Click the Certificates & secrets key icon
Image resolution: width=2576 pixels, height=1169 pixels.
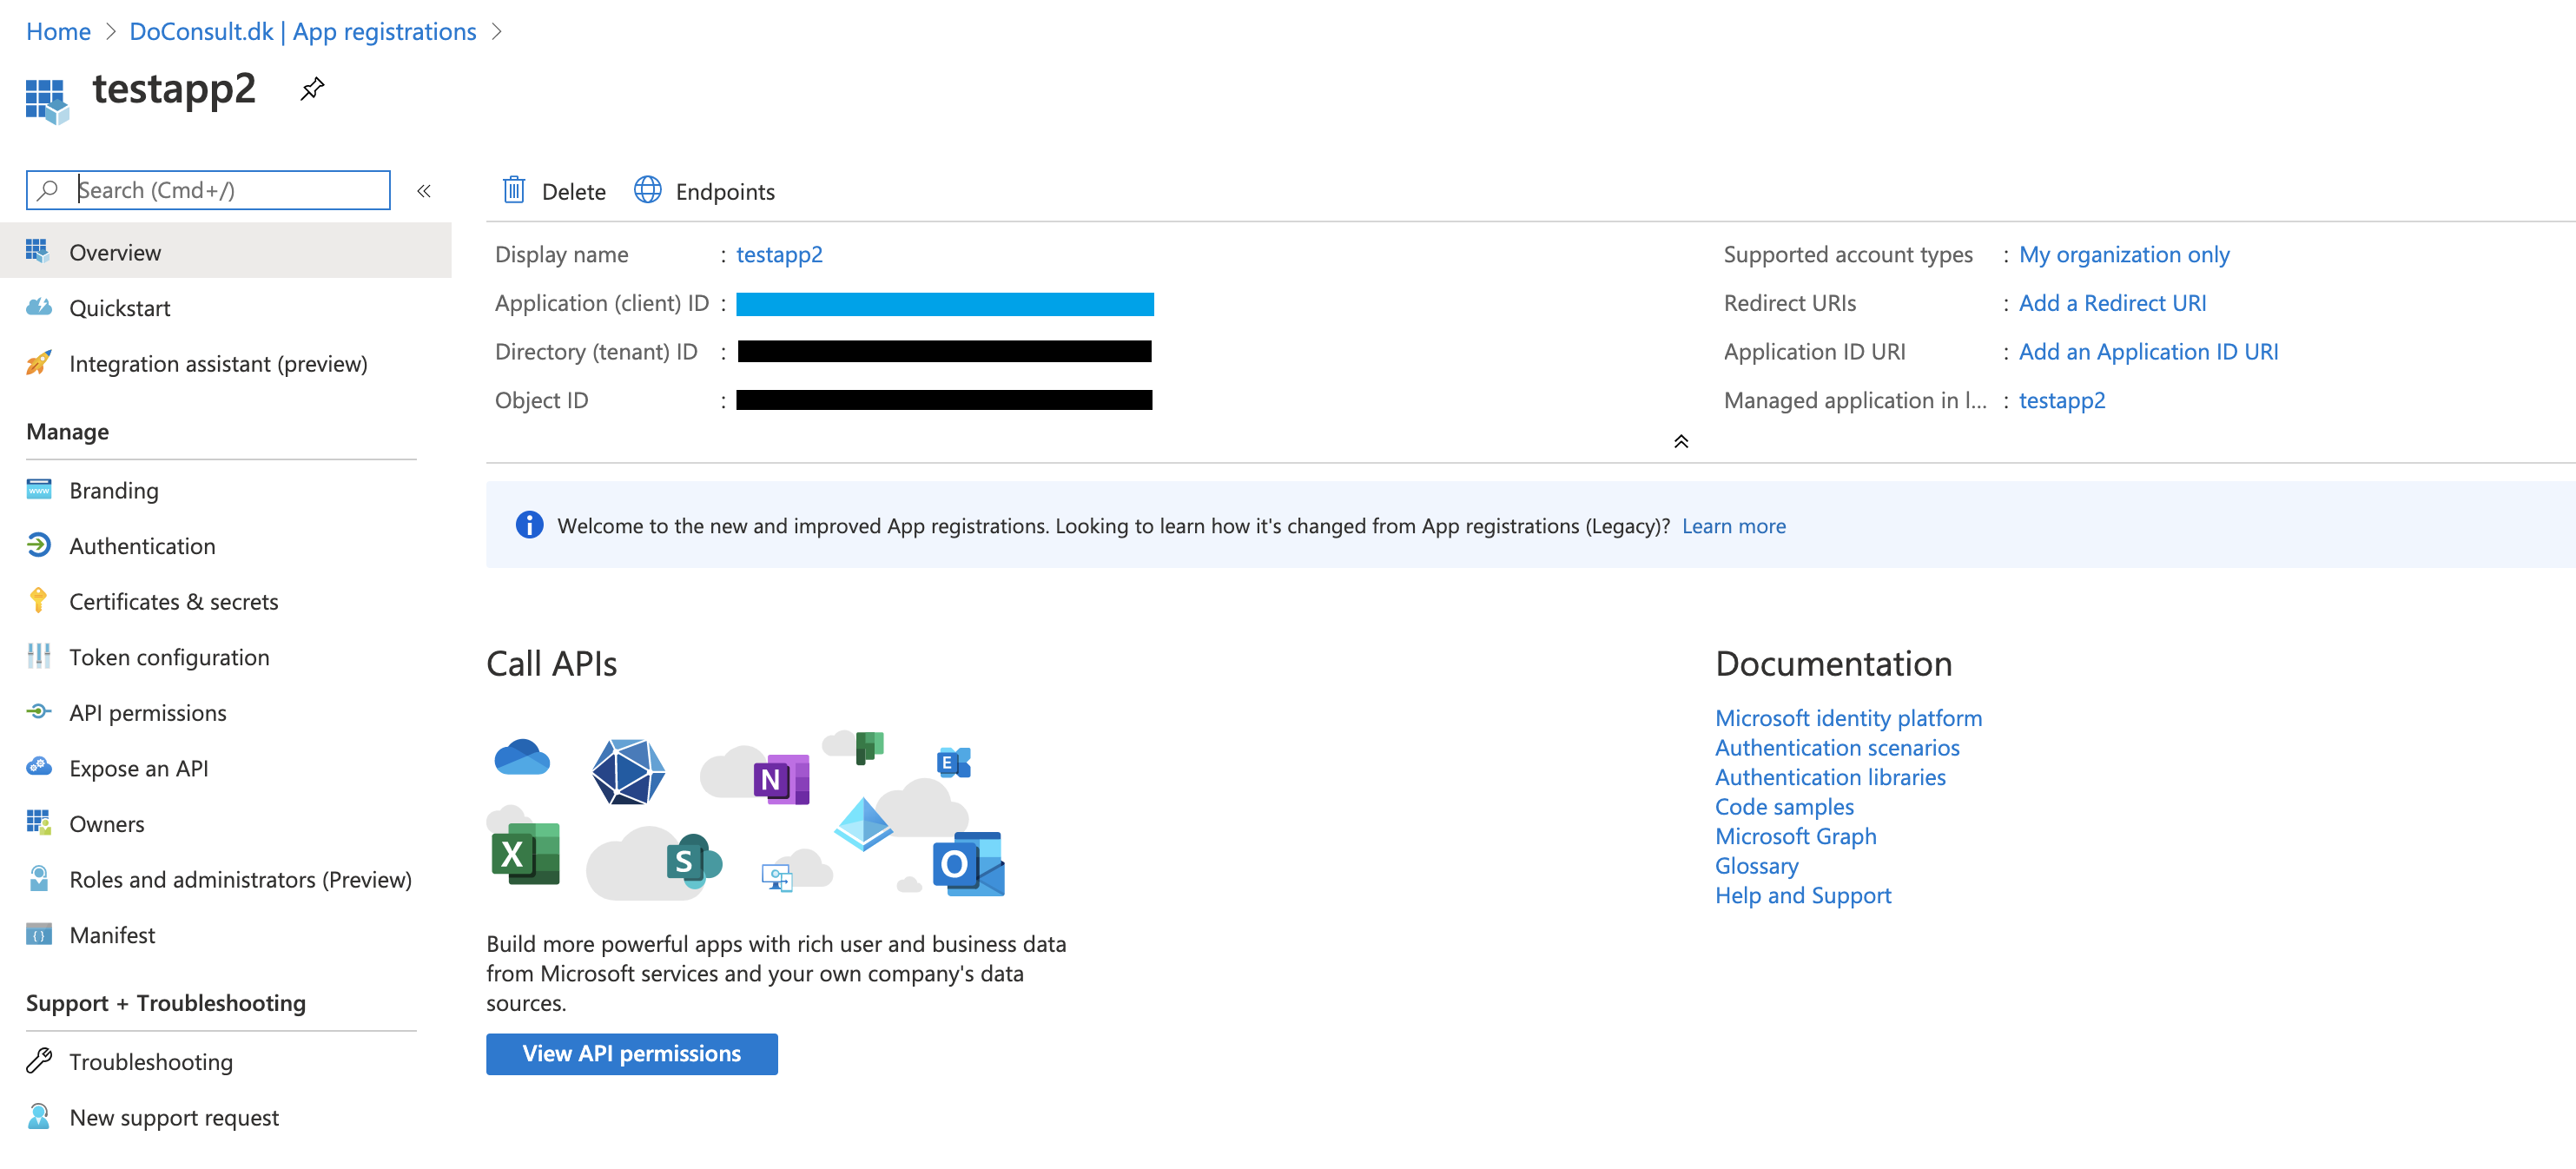tap(39, 600)
